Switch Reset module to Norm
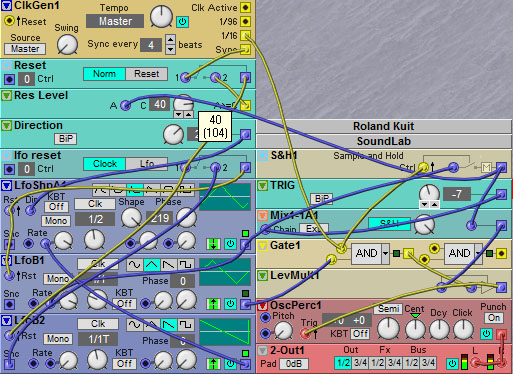This screenshot has width=513, height=374. pyautogui.click(x=104, y=74)
